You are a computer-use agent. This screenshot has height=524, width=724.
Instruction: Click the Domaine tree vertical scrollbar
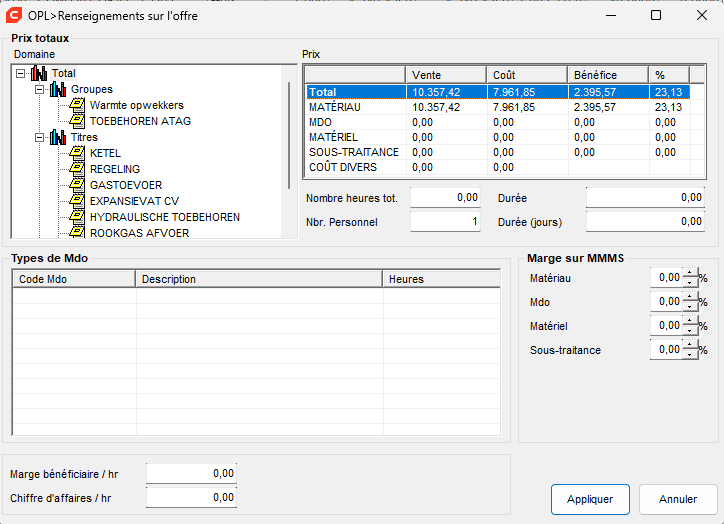[x=289, y=135]
